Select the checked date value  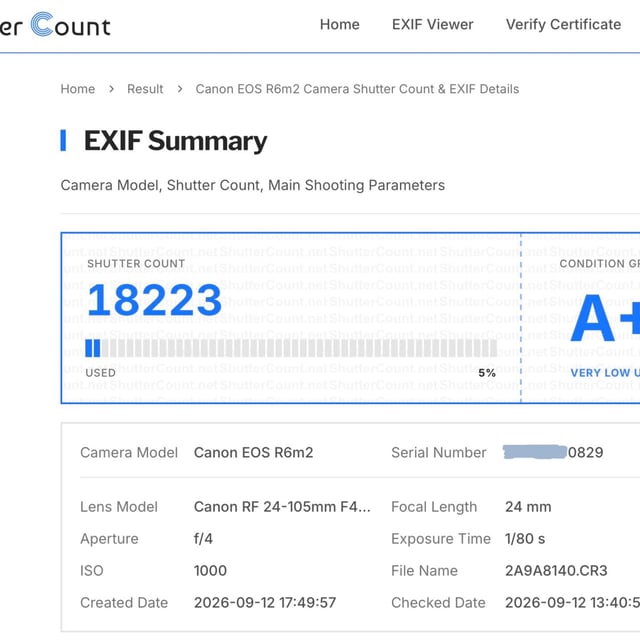click(572, 602)
